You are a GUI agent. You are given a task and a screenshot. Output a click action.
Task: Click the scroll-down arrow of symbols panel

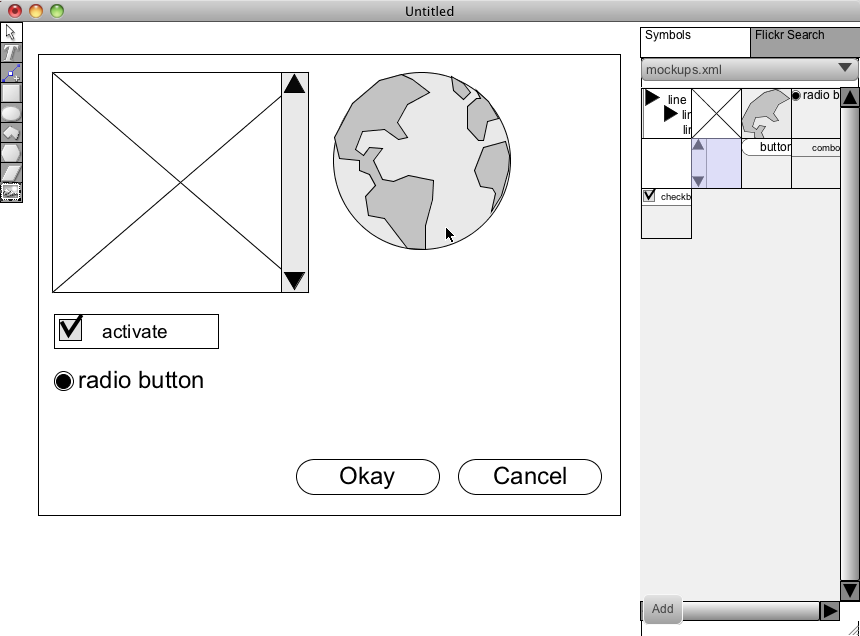click(x=850, y=590)
